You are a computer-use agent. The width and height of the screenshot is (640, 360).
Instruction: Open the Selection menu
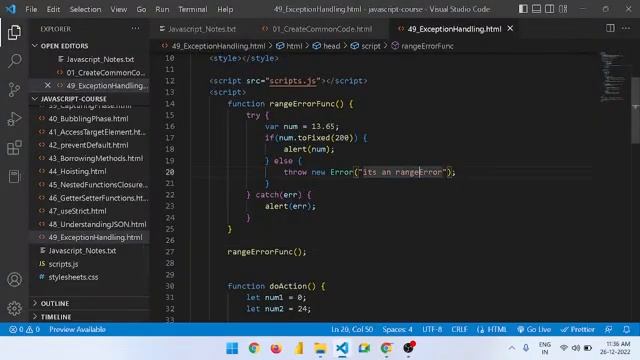[x=85, y=9]
